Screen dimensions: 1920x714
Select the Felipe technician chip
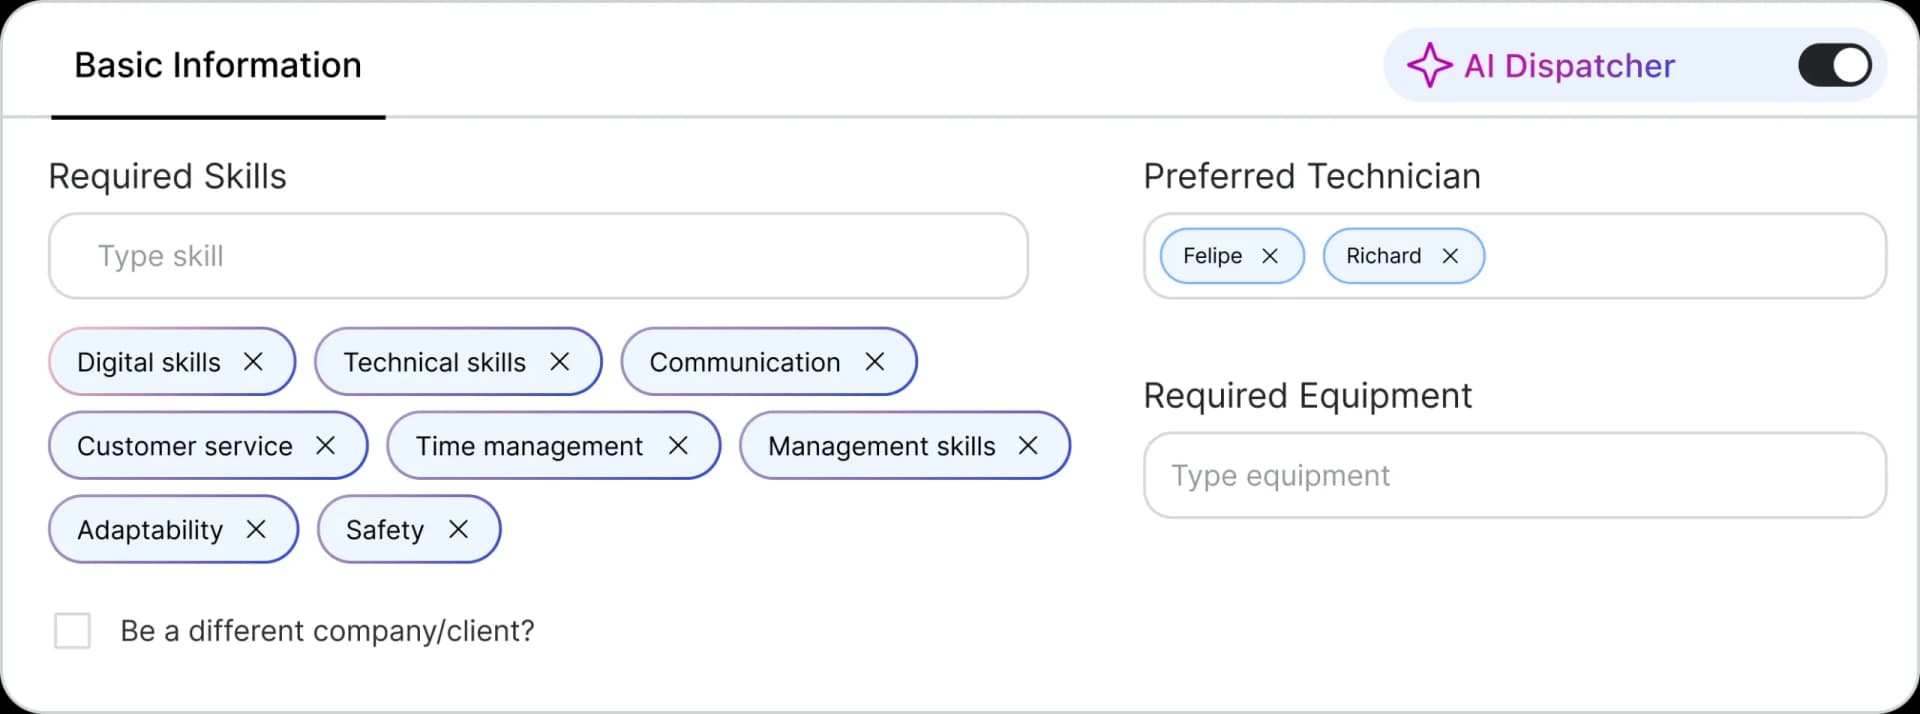[x=1212, y=256]
